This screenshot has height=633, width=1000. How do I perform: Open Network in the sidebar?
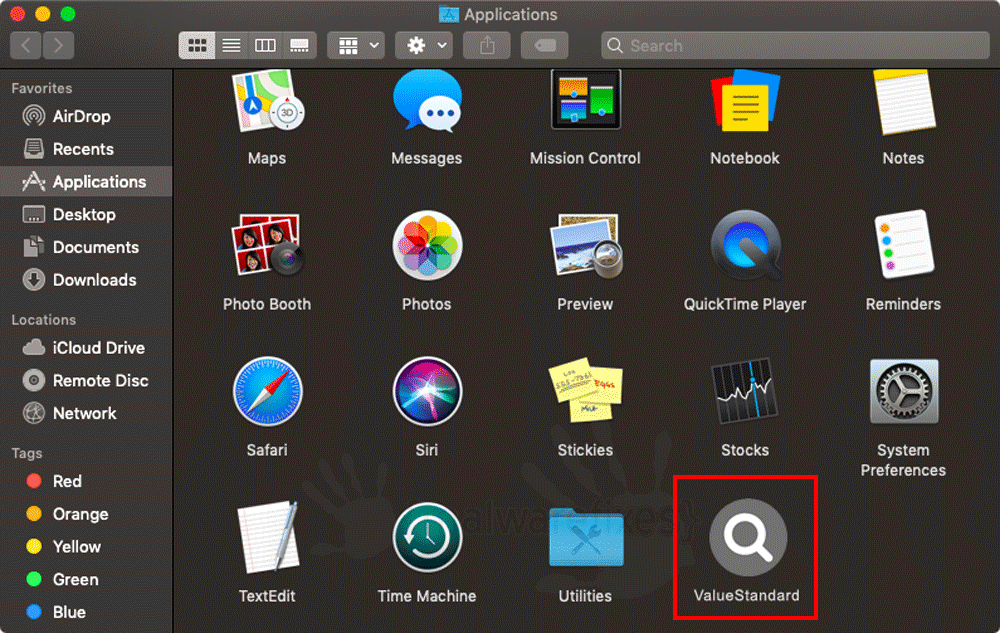point(86,414)
